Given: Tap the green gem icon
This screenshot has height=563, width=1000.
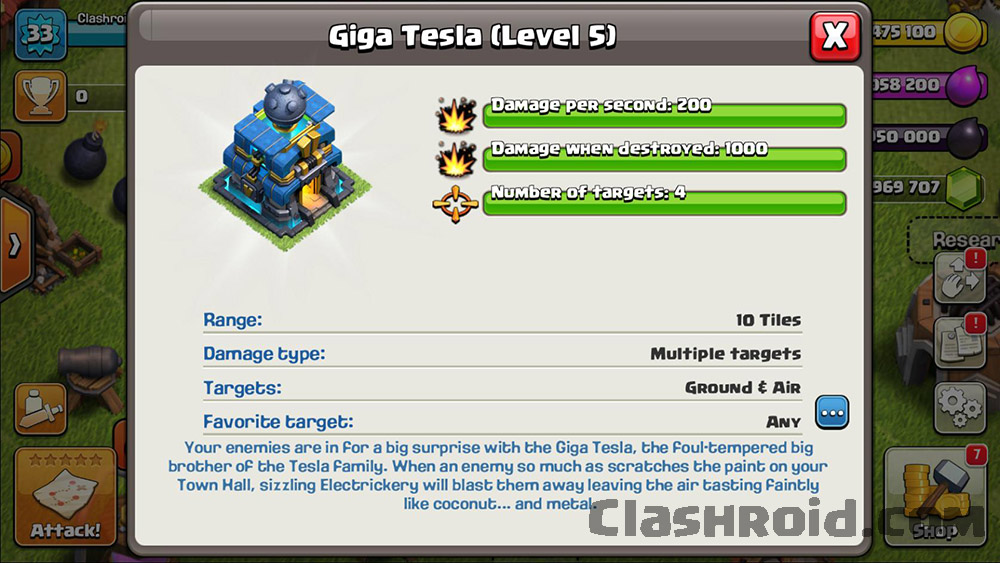Looking at the screenshot, I should [x=964, y=189].
